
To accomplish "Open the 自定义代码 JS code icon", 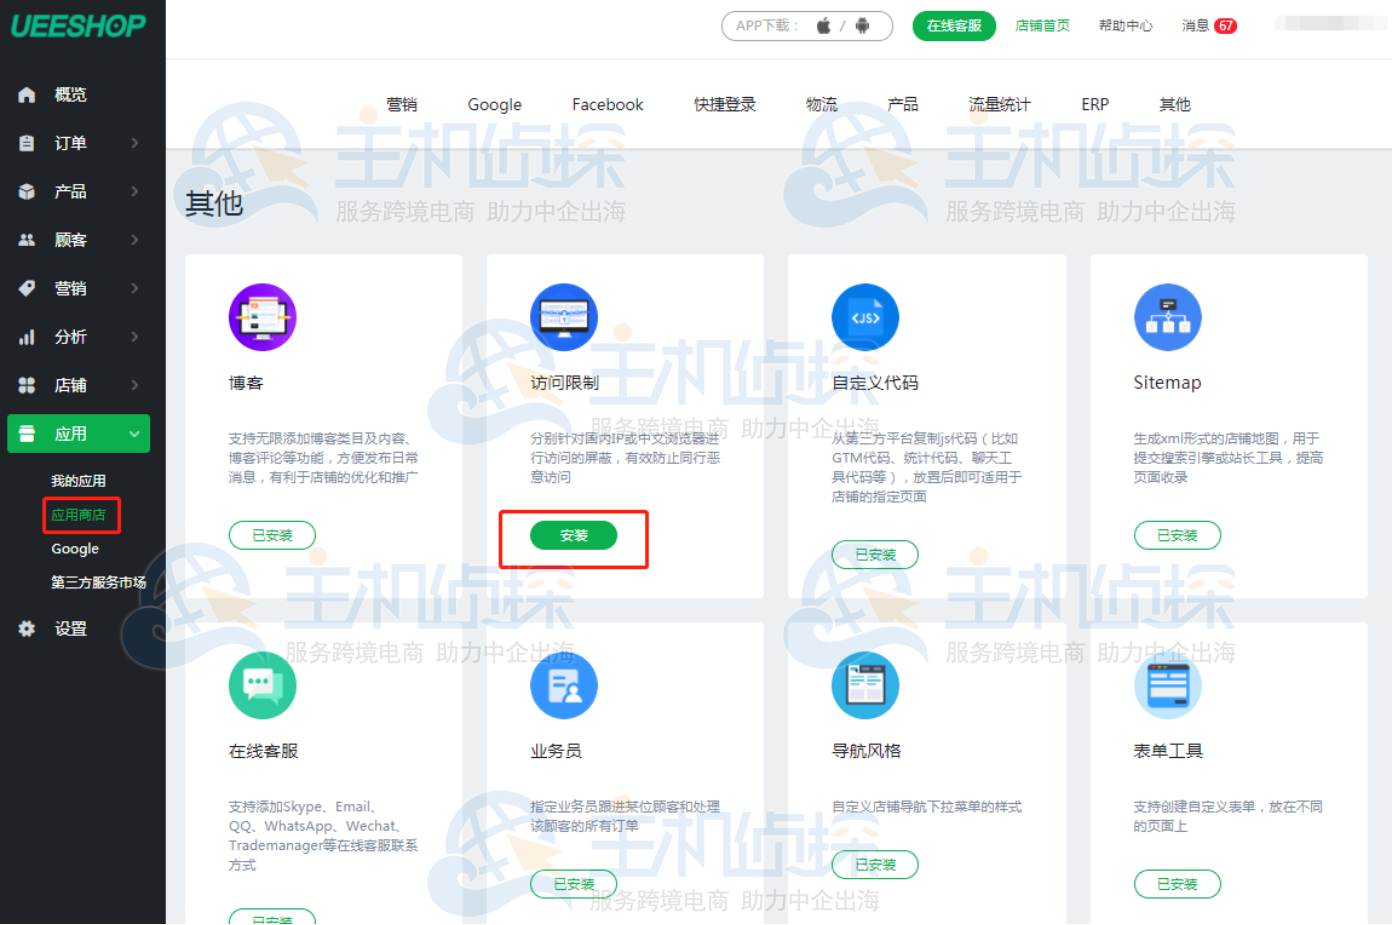I will 865,318.
